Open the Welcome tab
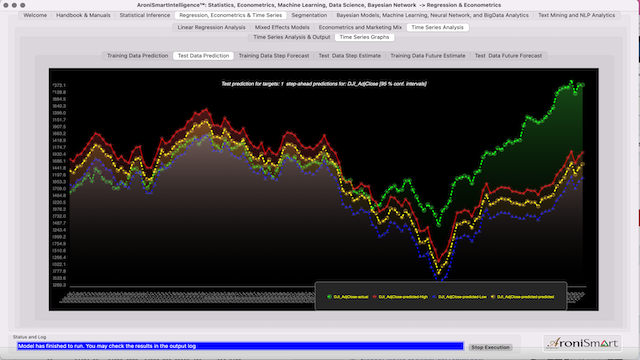 [35, 15]
